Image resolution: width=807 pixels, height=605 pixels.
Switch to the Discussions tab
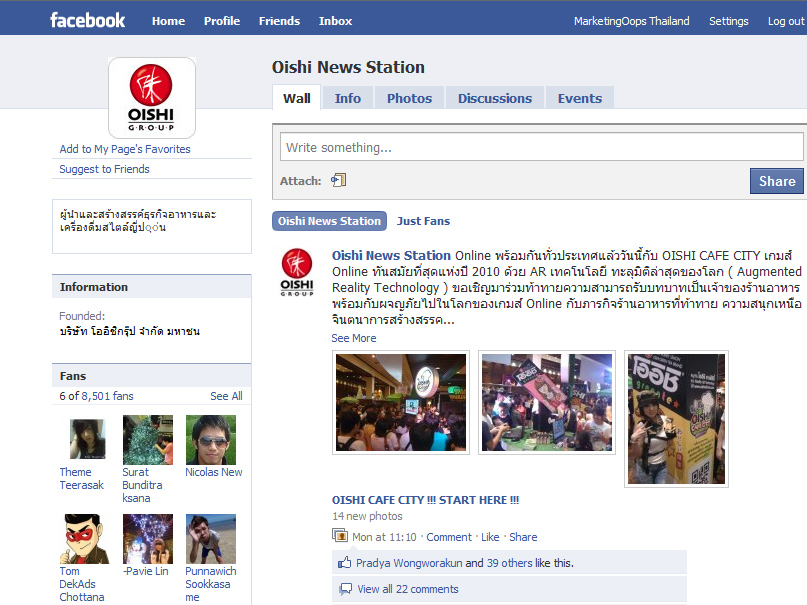[x=495, y=98]
